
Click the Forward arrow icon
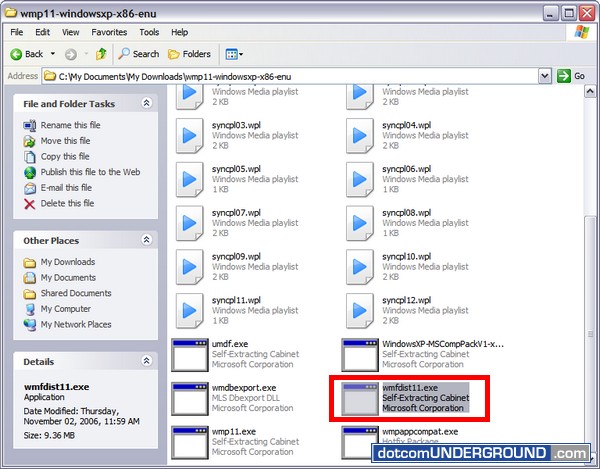pos(70,54)
